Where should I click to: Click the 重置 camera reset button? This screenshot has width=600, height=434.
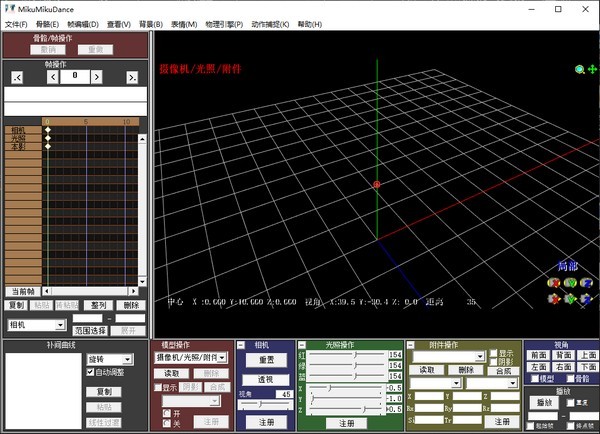[266, 360]
